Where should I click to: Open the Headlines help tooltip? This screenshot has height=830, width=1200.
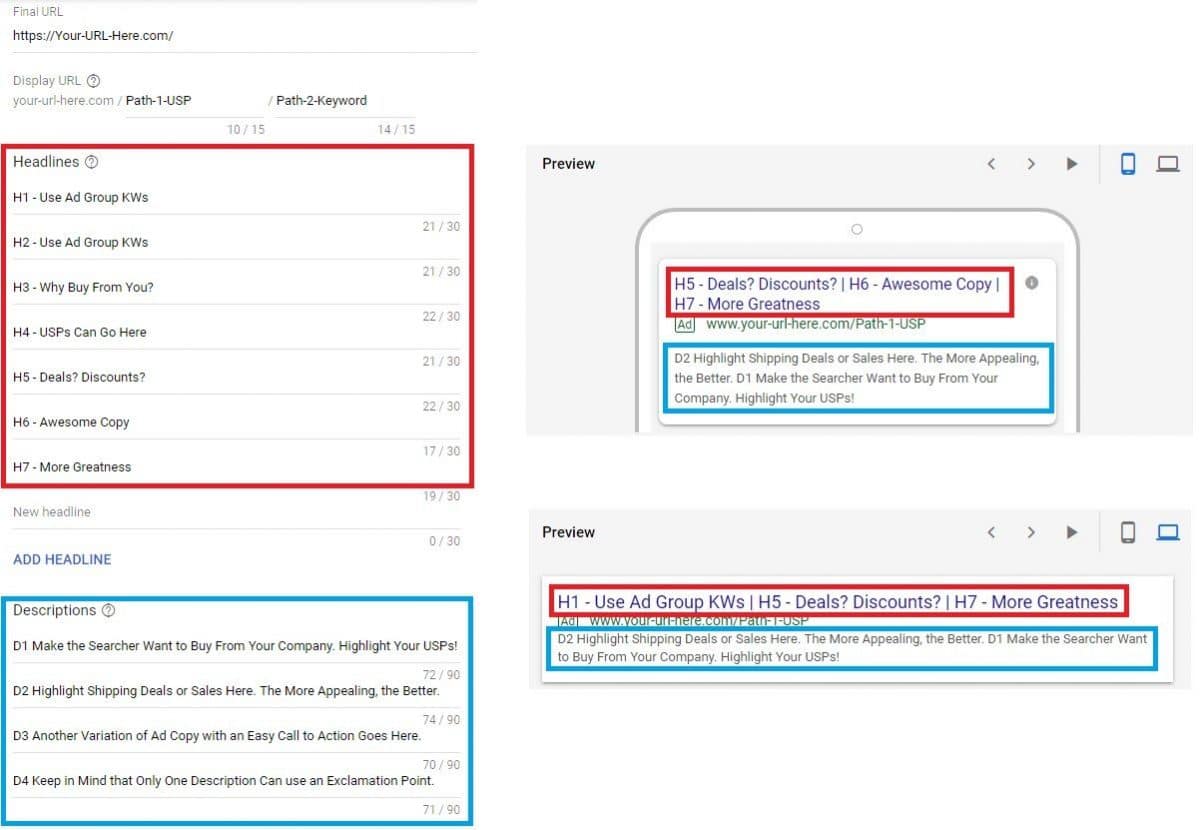point(91,161)
